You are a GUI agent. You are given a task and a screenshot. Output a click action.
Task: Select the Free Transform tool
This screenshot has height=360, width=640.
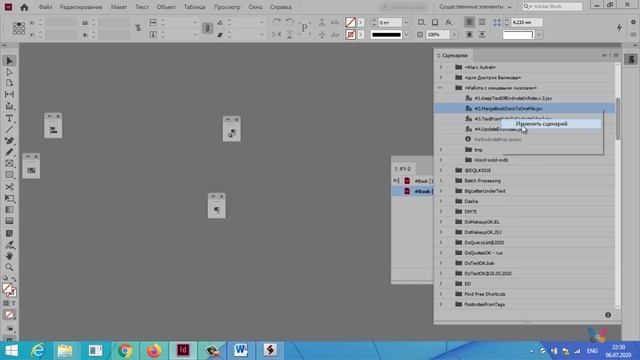point(9,198)
